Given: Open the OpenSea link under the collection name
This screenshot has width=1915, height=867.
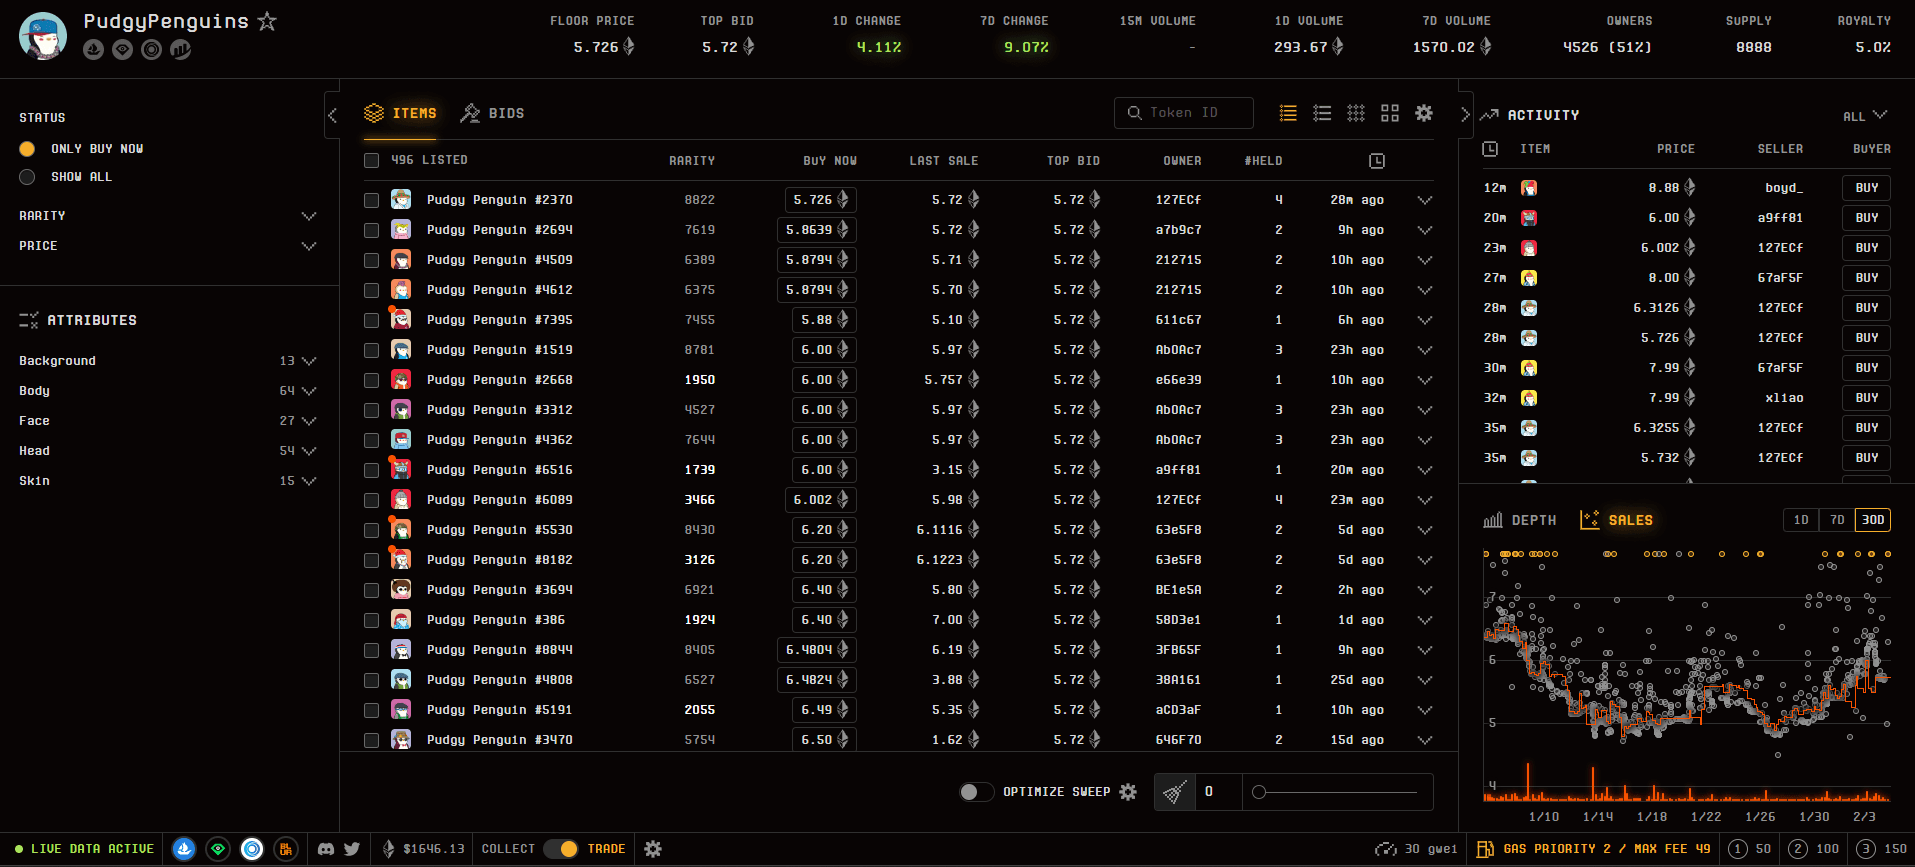Looking at the screenshot, I should (x=94, y=49).
